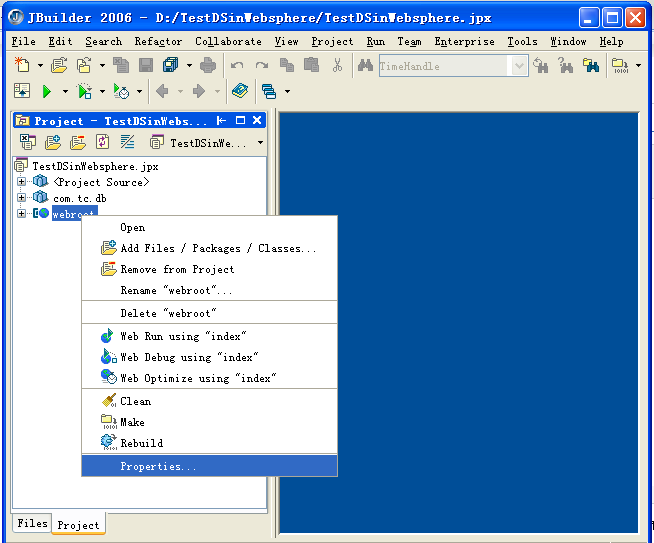Click the green Run Project arrow
The height and width of the screenshot is (543, 654).
point(47,91)
